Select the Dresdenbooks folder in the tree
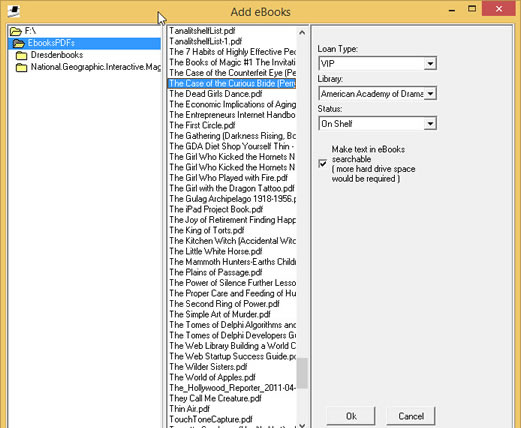 [57, 55]
